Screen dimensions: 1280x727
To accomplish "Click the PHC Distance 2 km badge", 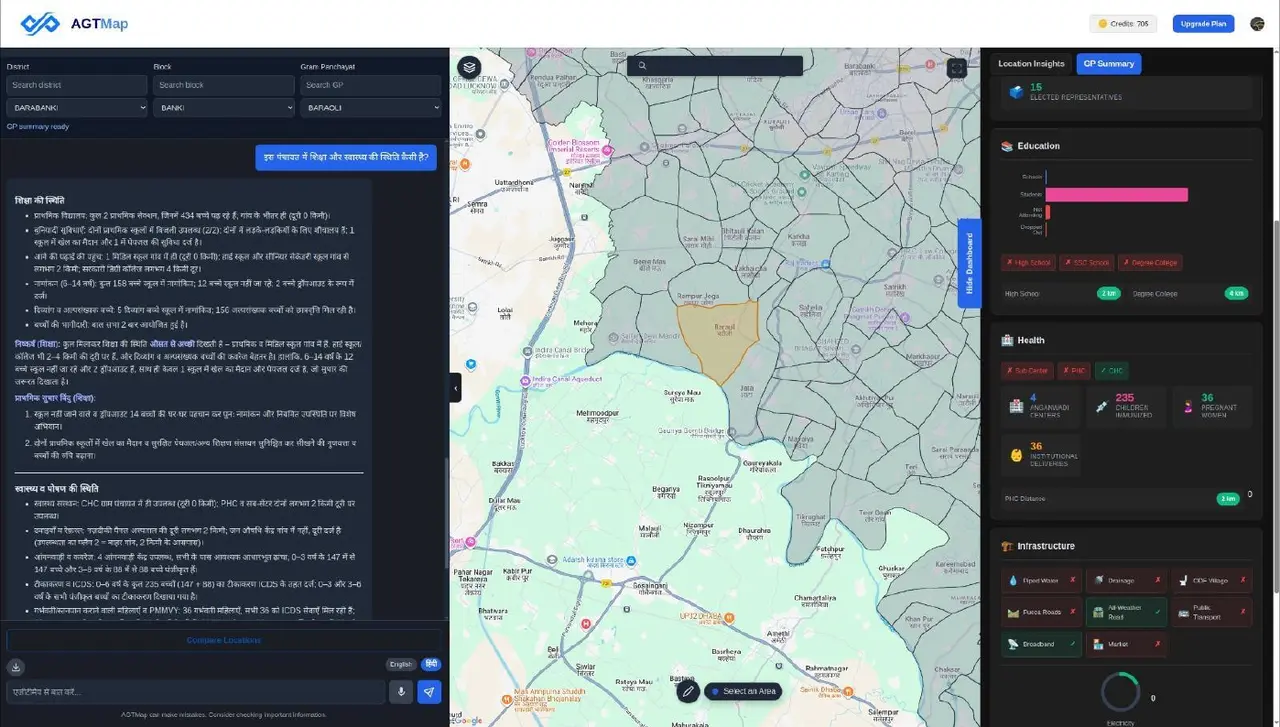I will click(x=1228, y=499).
